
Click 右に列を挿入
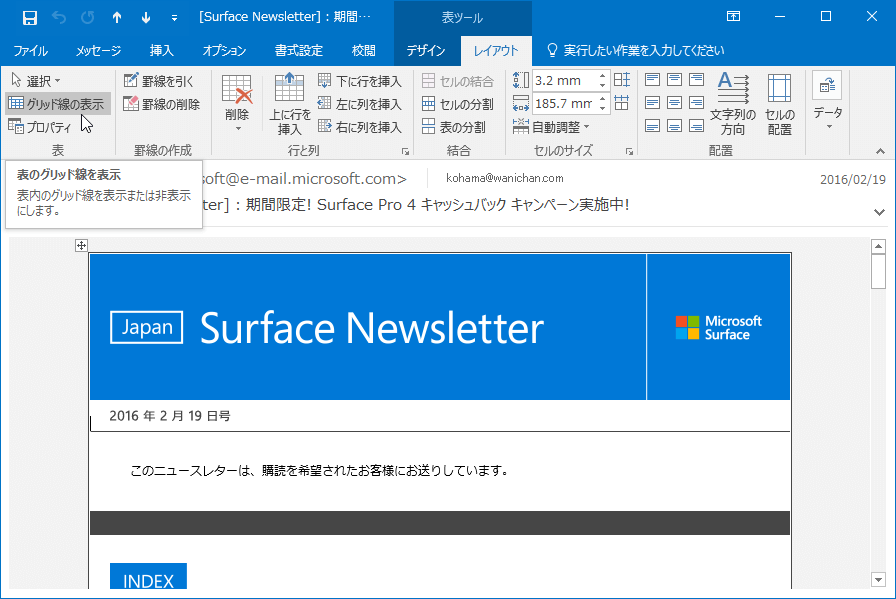click(x=360, y=127)
